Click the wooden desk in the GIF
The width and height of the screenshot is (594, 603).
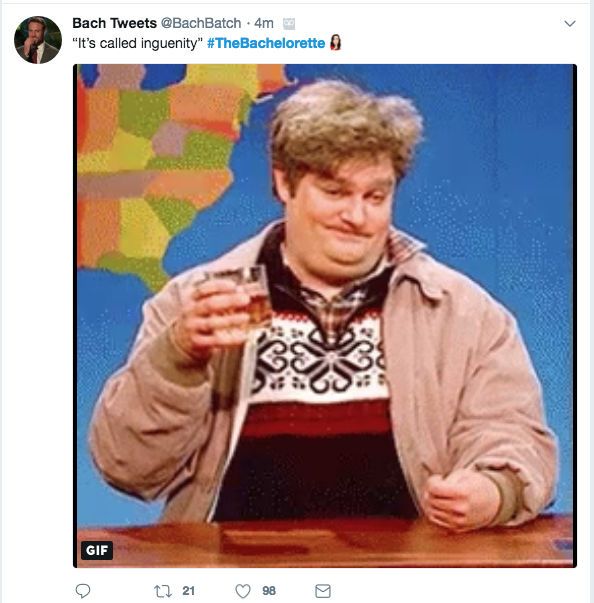pyautogui.click(x=325, y=541)
